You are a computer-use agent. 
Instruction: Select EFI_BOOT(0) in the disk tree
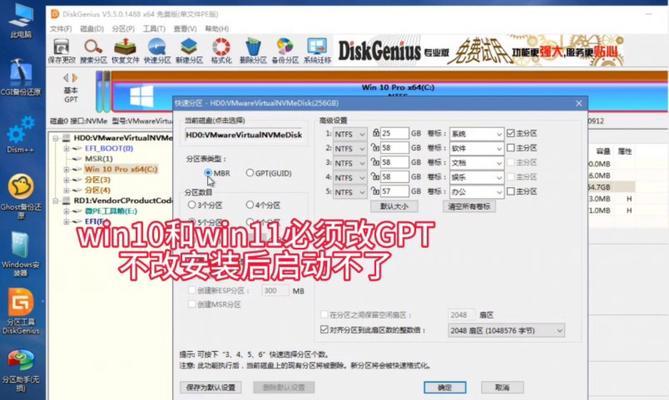[x=109, y=148]
